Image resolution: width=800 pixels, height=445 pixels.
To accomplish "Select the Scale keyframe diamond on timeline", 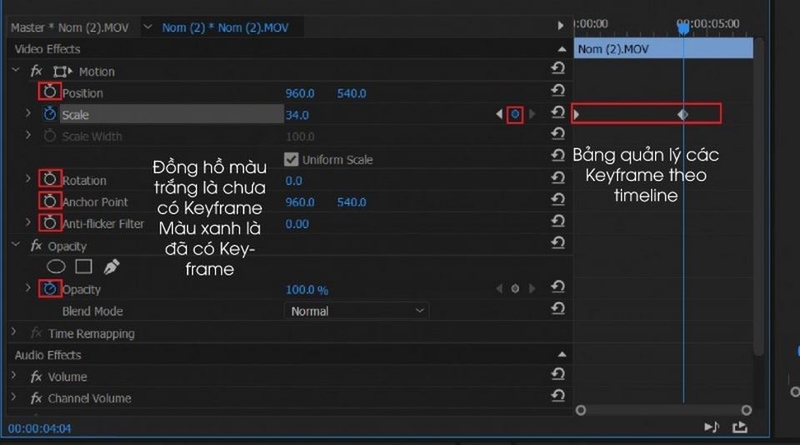I will 683,114.
